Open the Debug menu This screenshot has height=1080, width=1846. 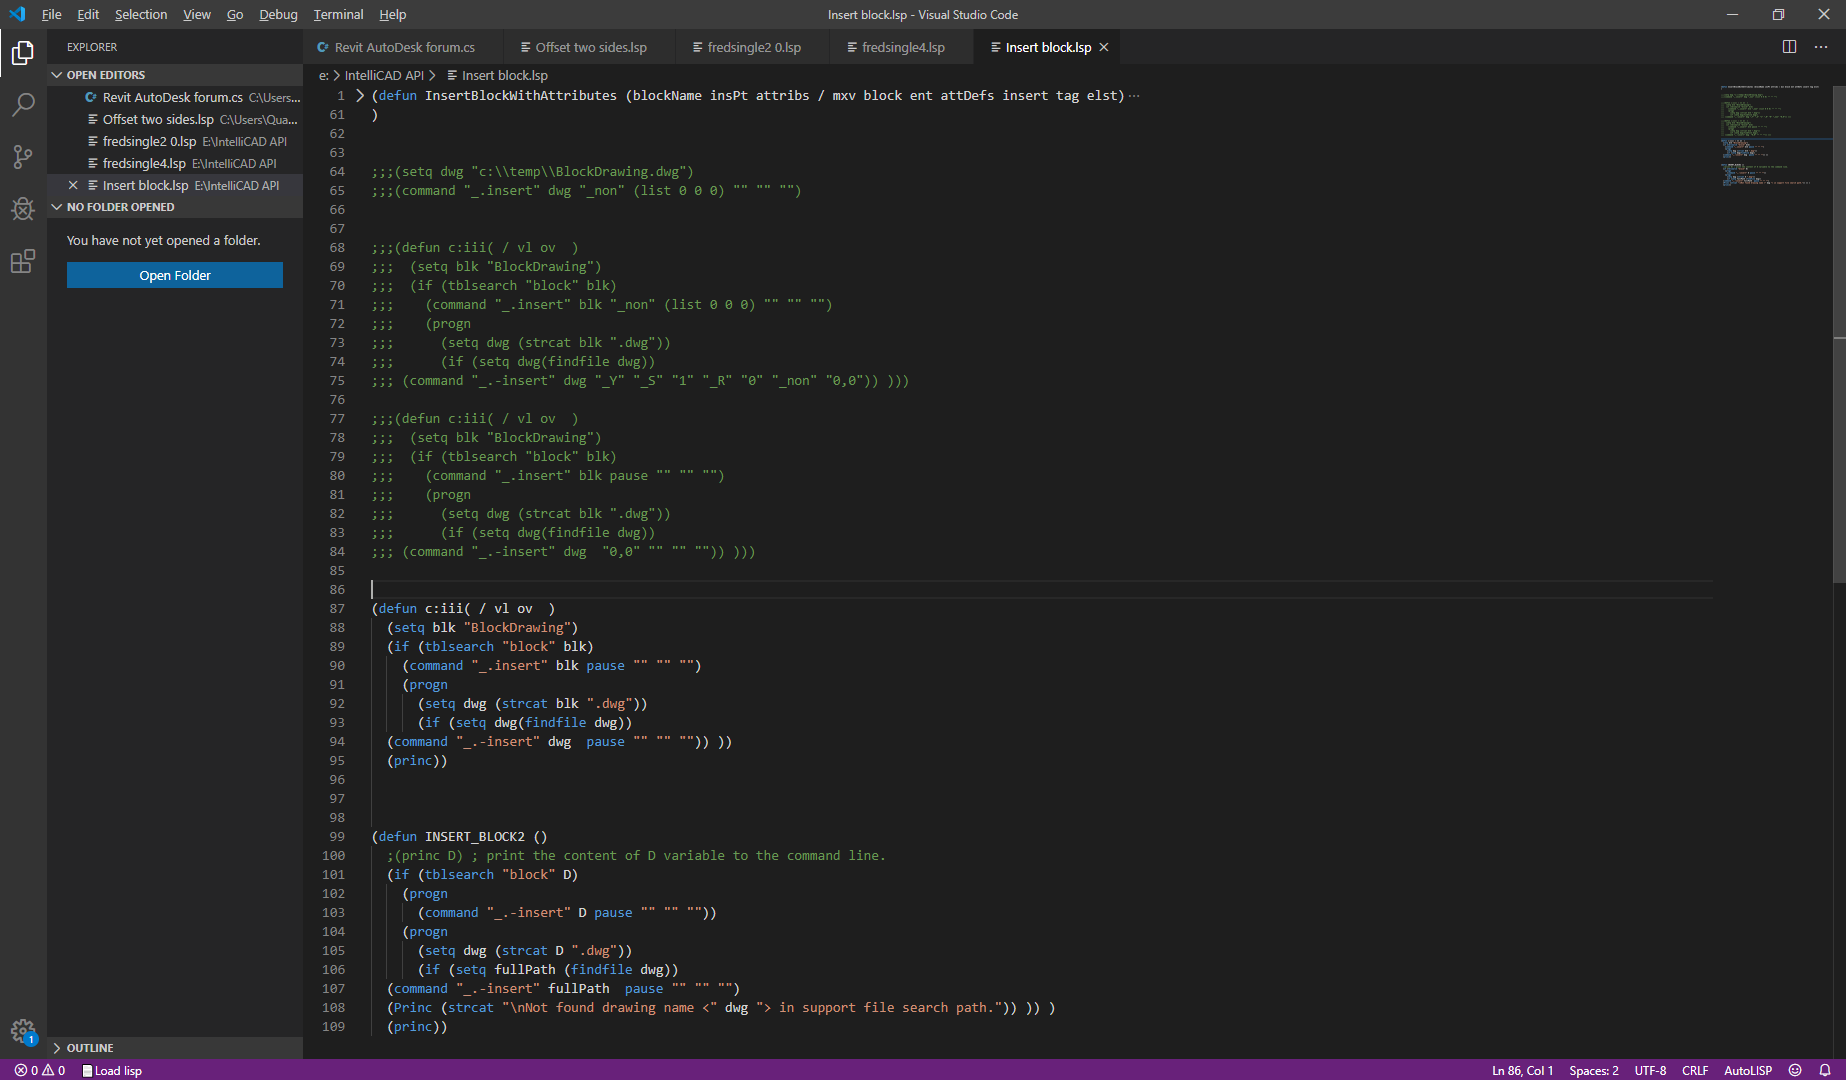point(278,14)
